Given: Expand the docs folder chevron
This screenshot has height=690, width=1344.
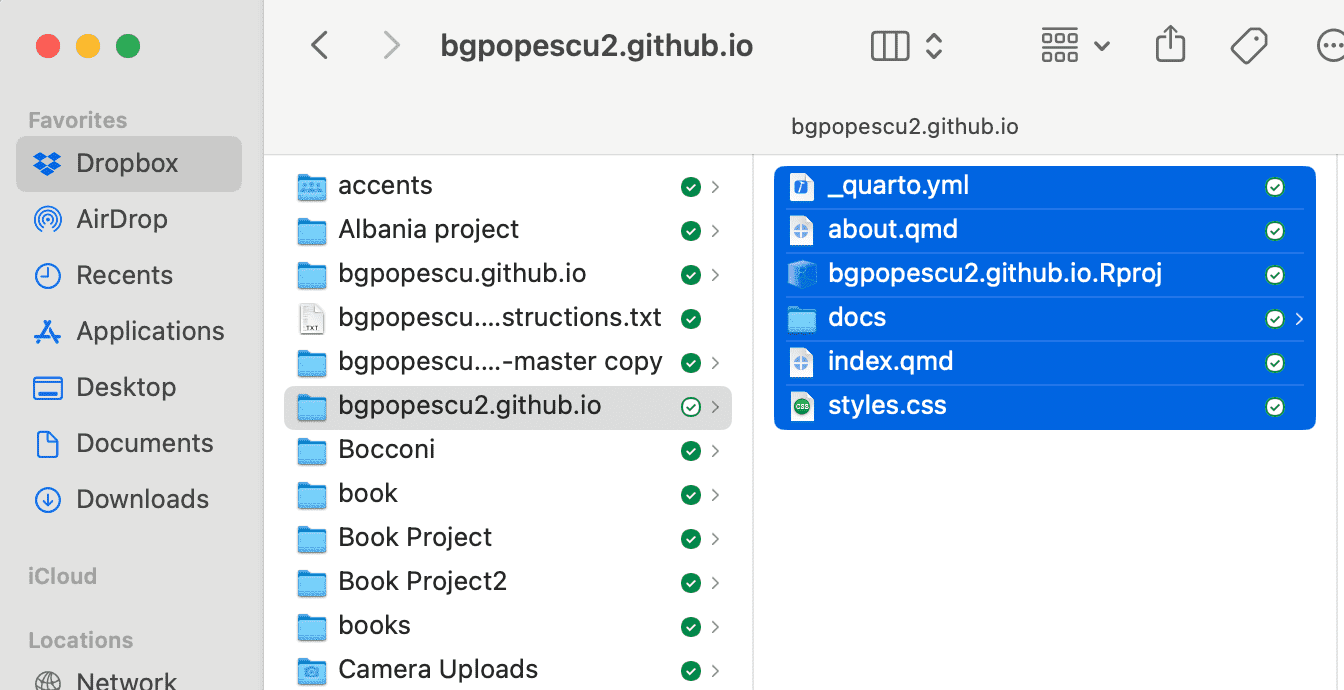Looking at the screenshot, I should tap(1299, 319).
